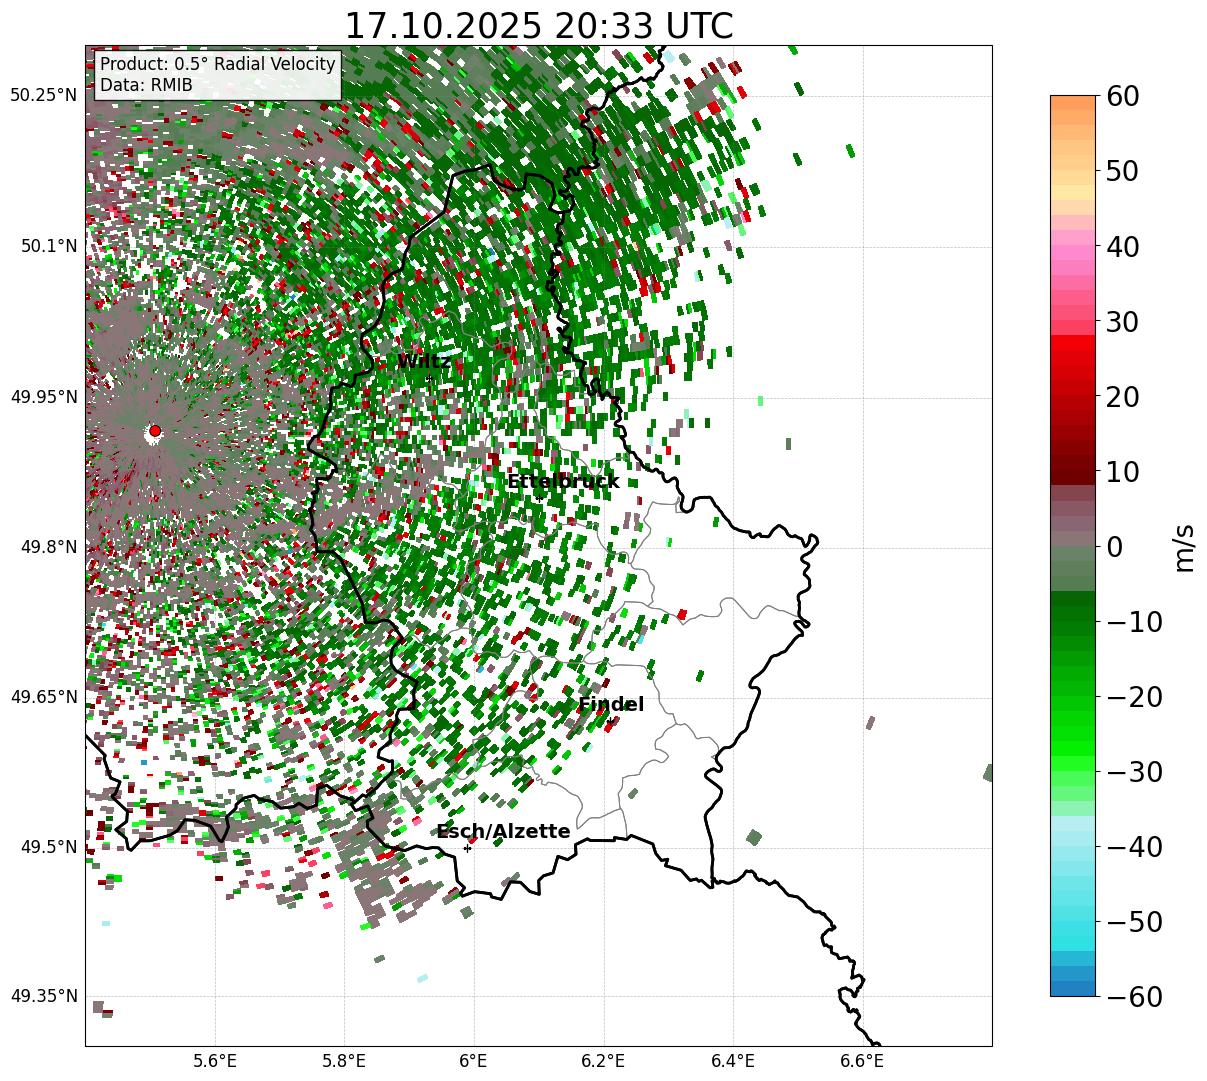Pick the dark green colorbar segment near −10
The width and height of the screenshot is (1207, 1081).
click(x=1073, y=613)
